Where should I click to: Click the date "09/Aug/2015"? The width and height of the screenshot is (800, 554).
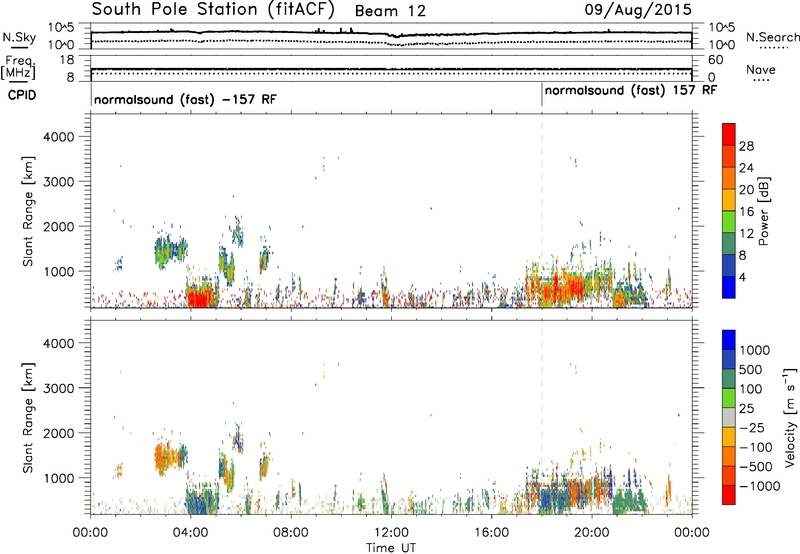point(638,9)
